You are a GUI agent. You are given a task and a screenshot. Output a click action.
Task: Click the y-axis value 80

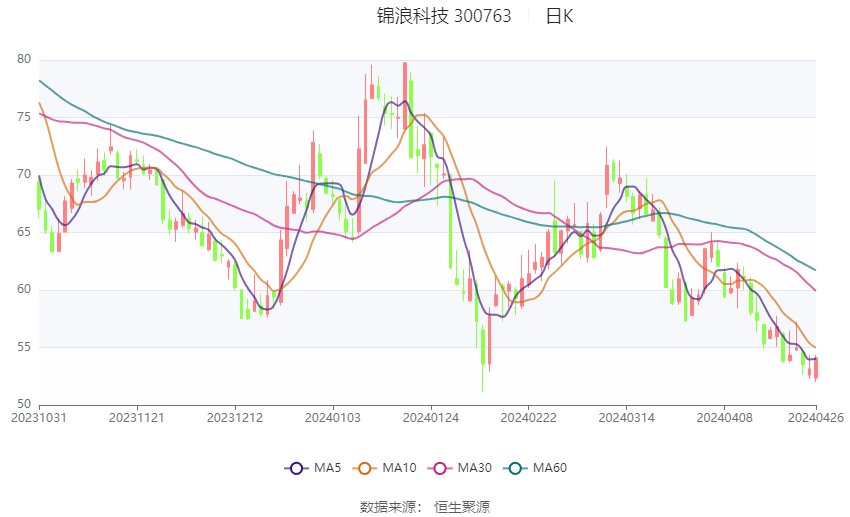click(24, 59)
